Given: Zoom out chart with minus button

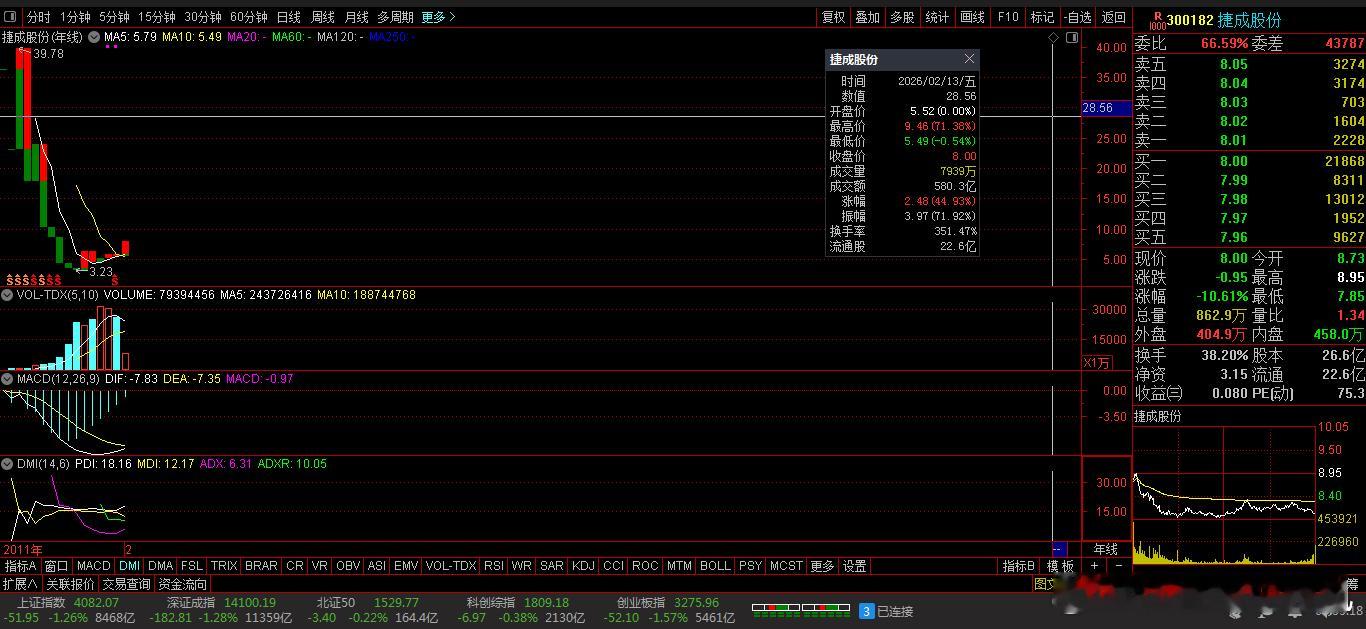Looking at the screenshot, I should pos(1118,566).
